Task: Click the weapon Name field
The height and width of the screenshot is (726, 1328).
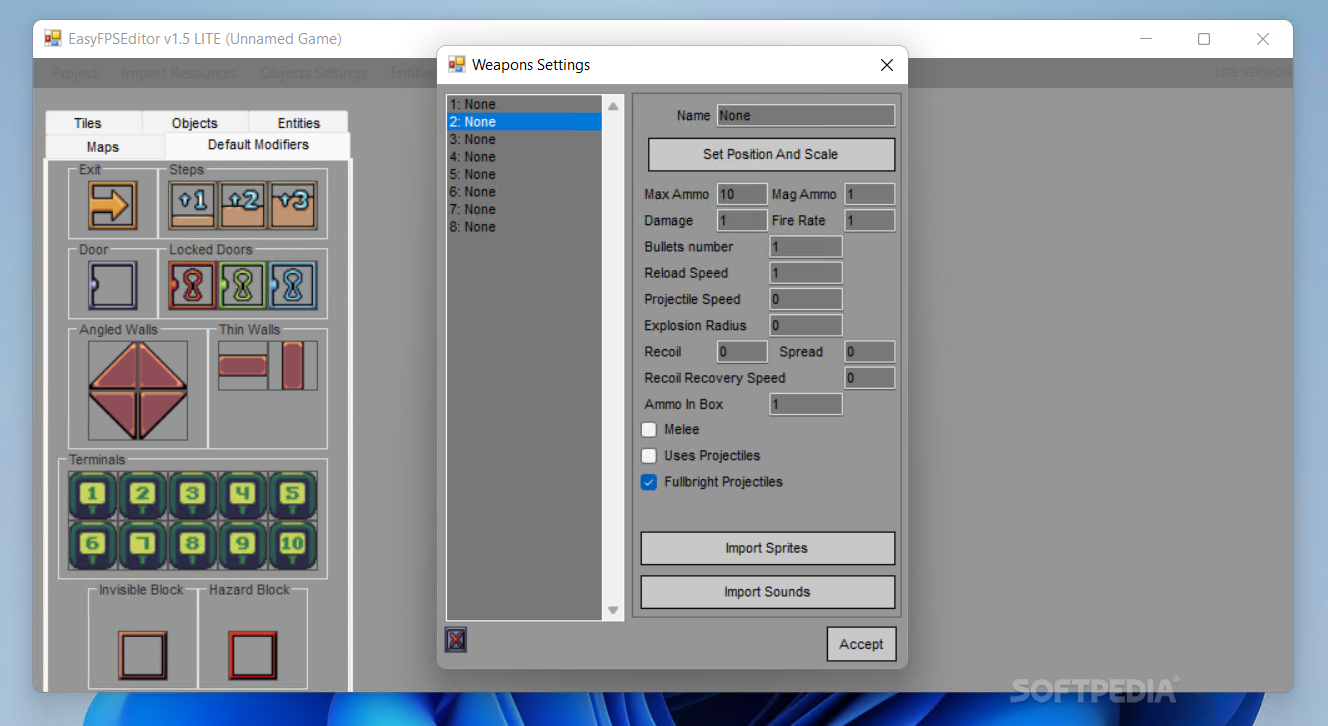Action: [806, 115]
